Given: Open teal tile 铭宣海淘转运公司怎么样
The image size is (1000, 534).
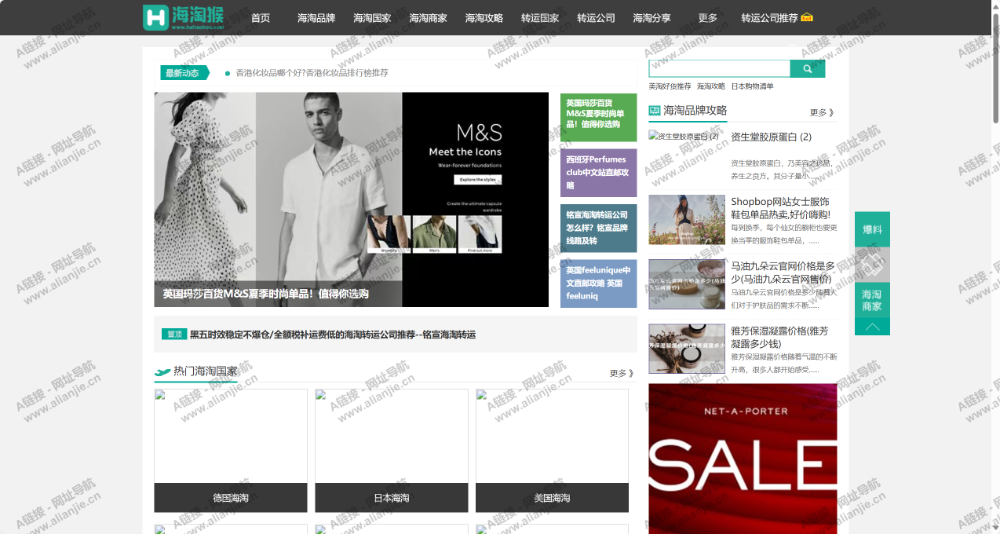Looking at the screenshot, I should [598, 228].
